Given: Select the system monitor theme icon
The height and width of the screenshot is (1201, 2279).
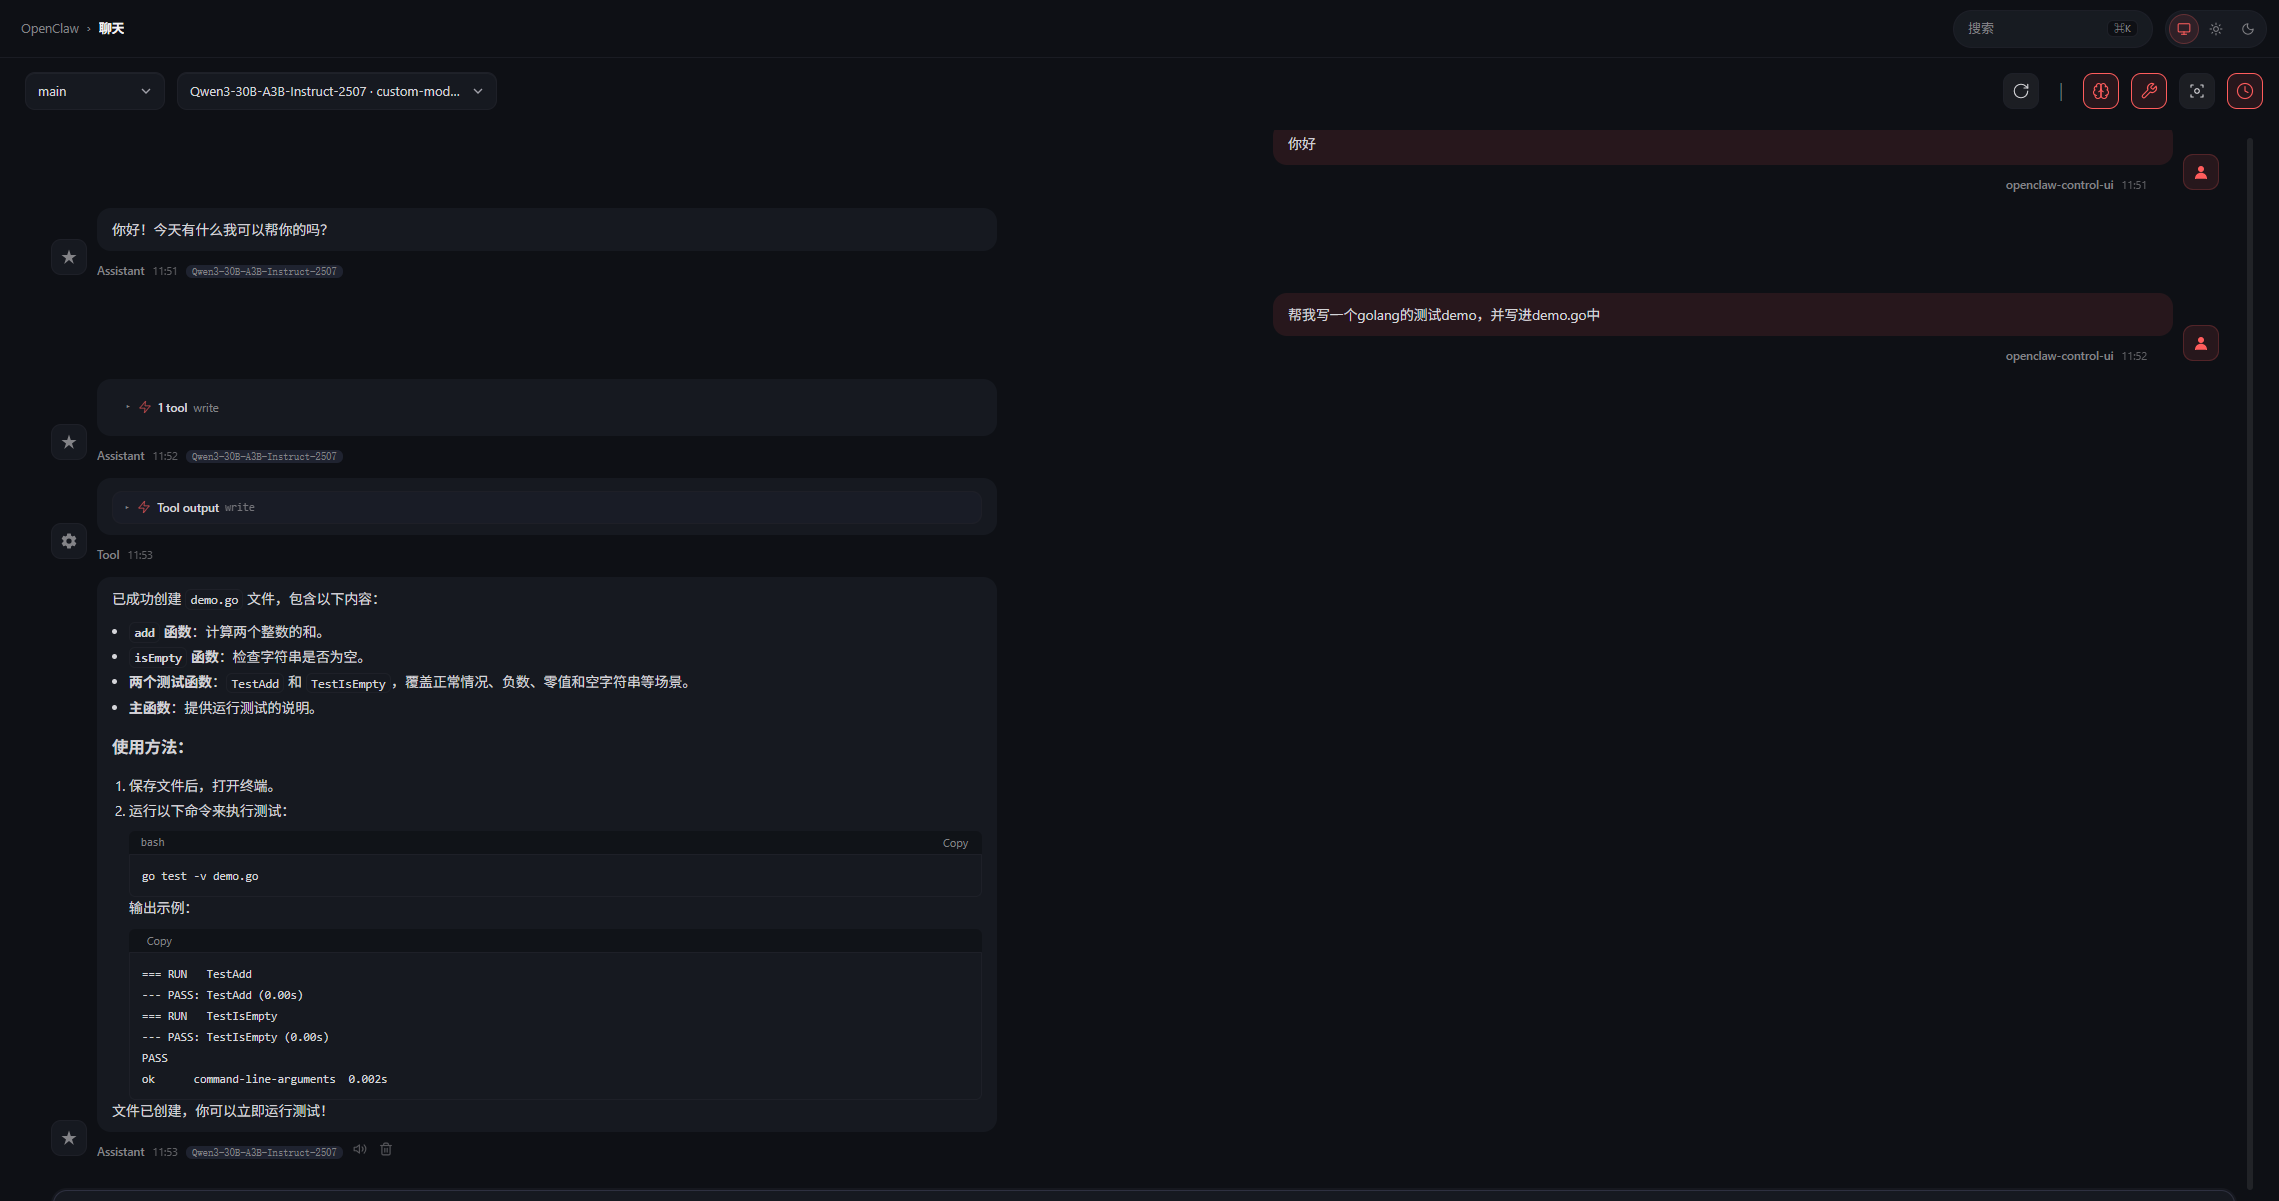Looking at the screenshot, I should click(x=2184, y=29).
